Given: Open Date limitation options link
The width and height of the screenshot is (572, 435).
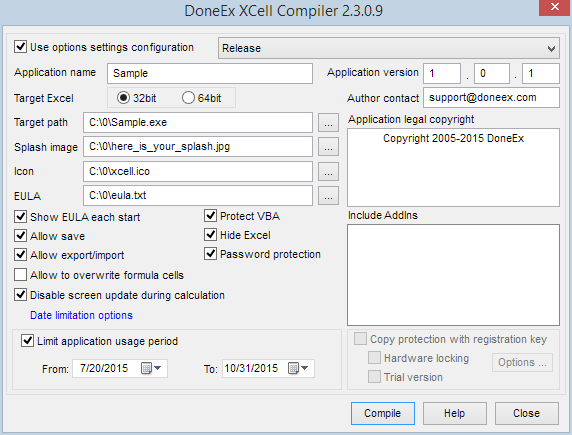Looking at the screenshot, I should pyautogui.click(x=81, y=315).
